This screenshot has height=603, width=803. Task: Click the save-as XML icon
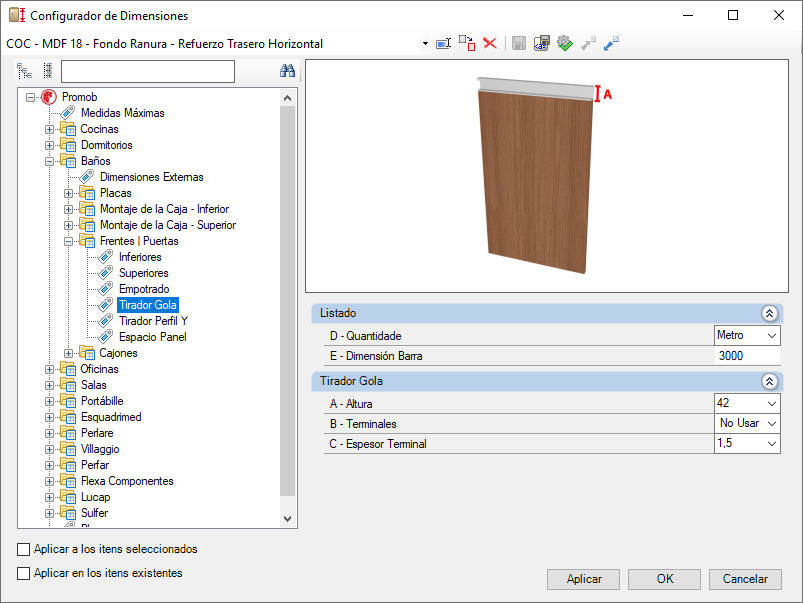click(541, 43)
